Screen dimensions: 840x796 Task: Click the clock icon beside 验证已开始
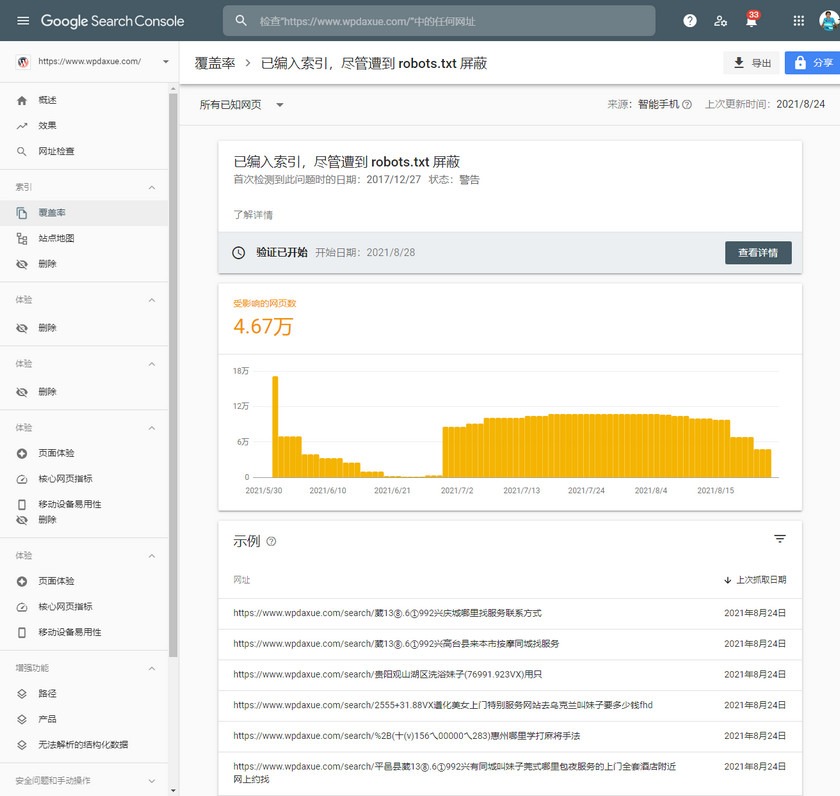[x=238, y=252]
